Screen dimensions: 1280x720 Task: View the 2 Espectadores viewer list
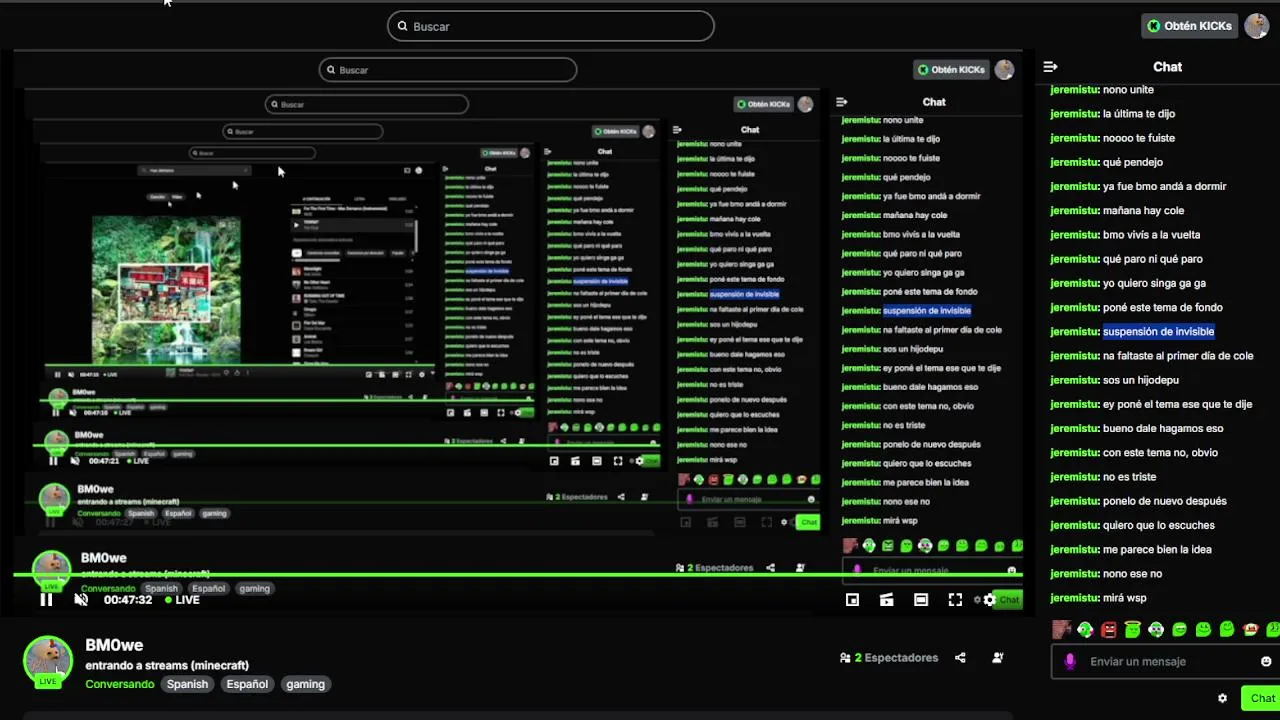click(x=889, y=658)
